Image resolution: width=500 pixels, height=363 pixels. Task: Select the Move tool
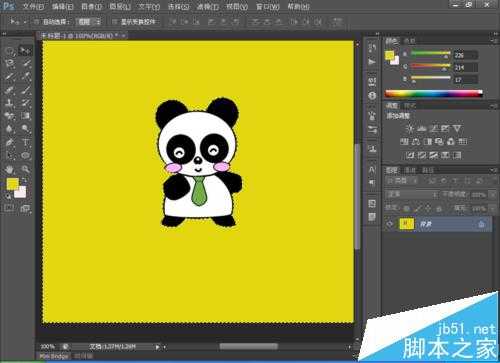(25, 51)
